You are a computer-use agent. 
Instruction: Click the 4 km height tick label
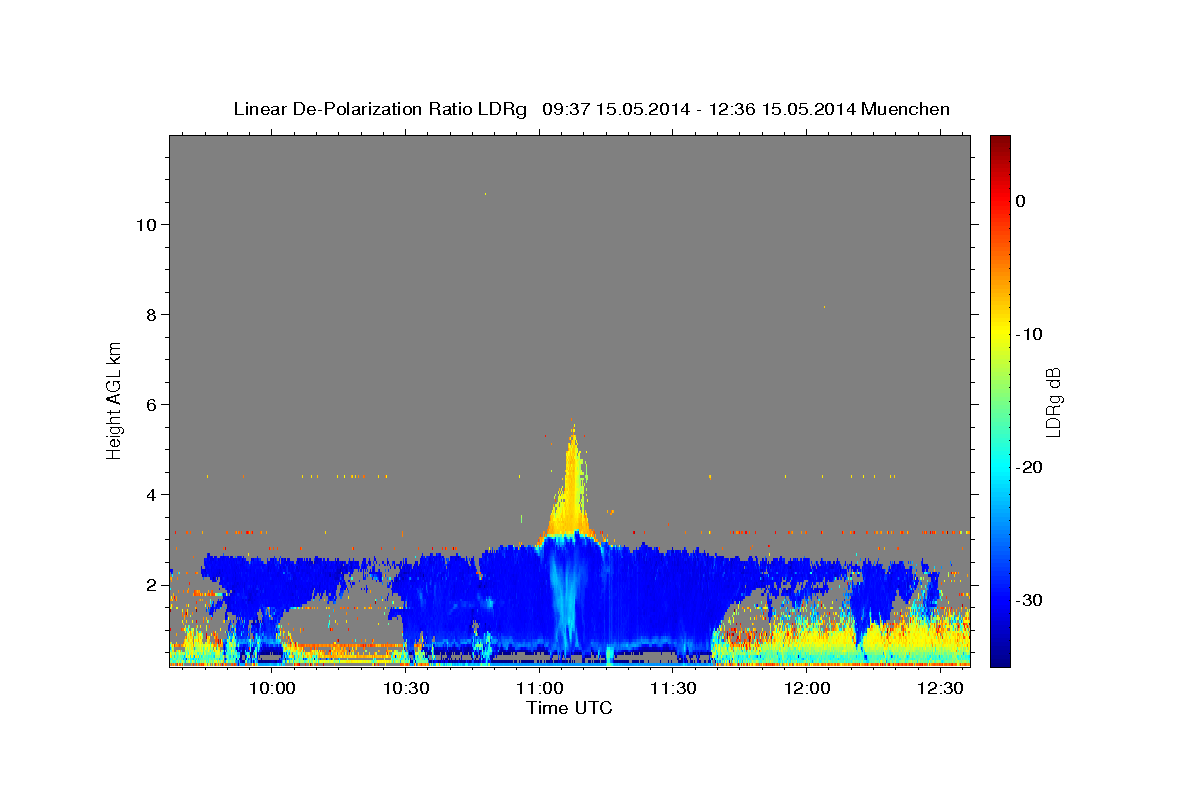point(149,494)
